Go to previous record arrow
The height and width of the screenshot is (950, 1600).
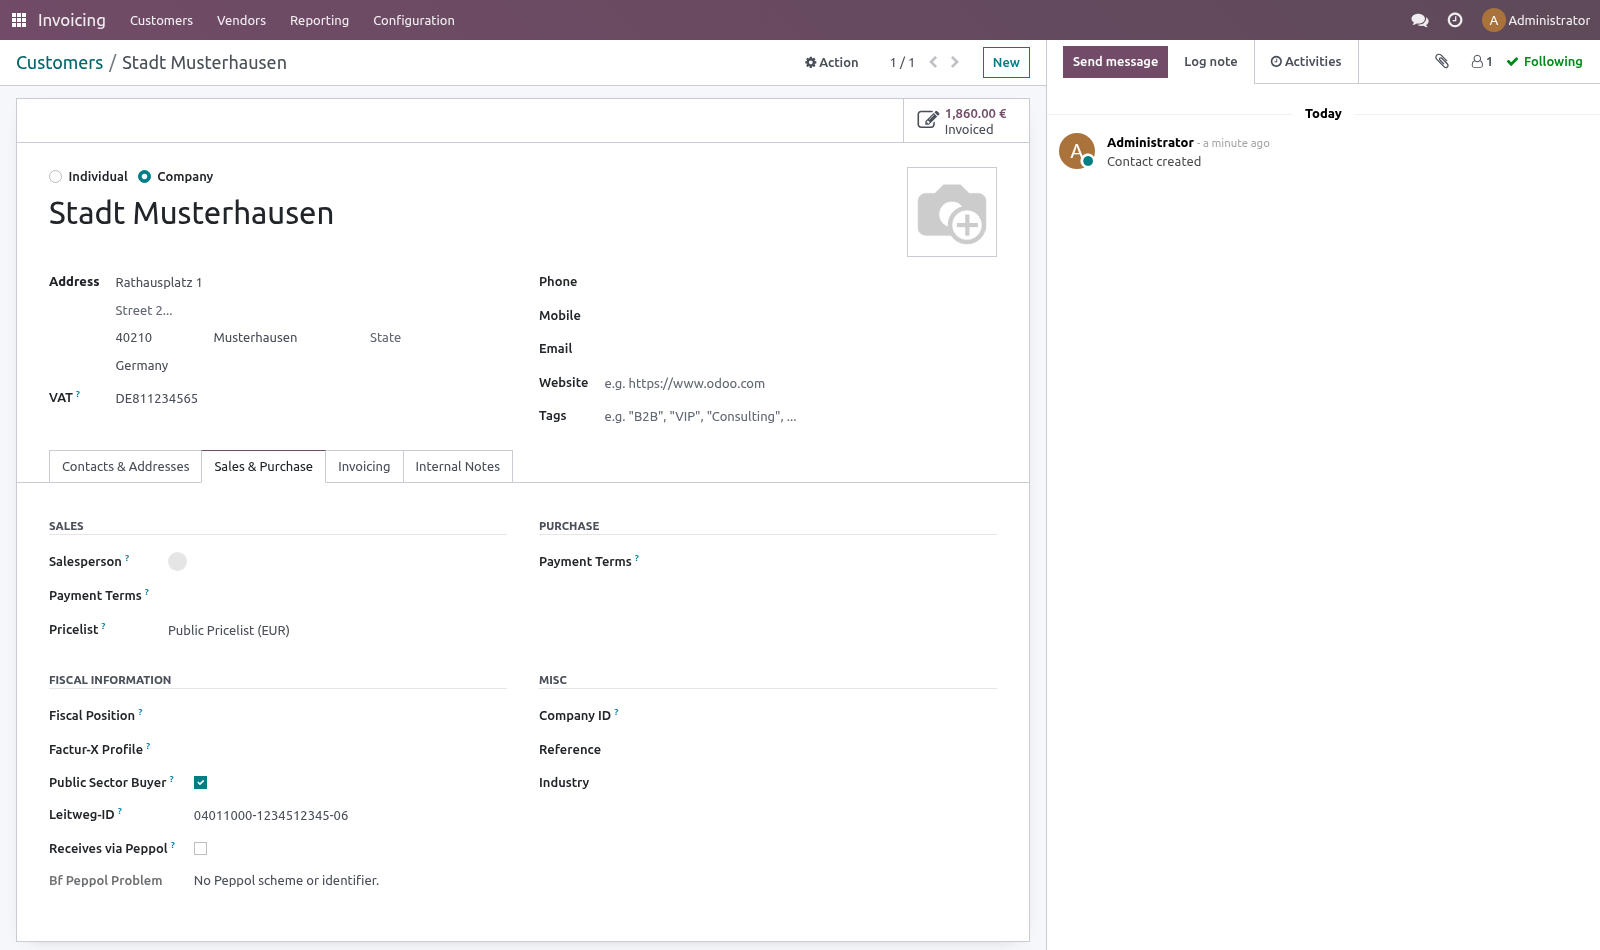click(x=933, y=62)
